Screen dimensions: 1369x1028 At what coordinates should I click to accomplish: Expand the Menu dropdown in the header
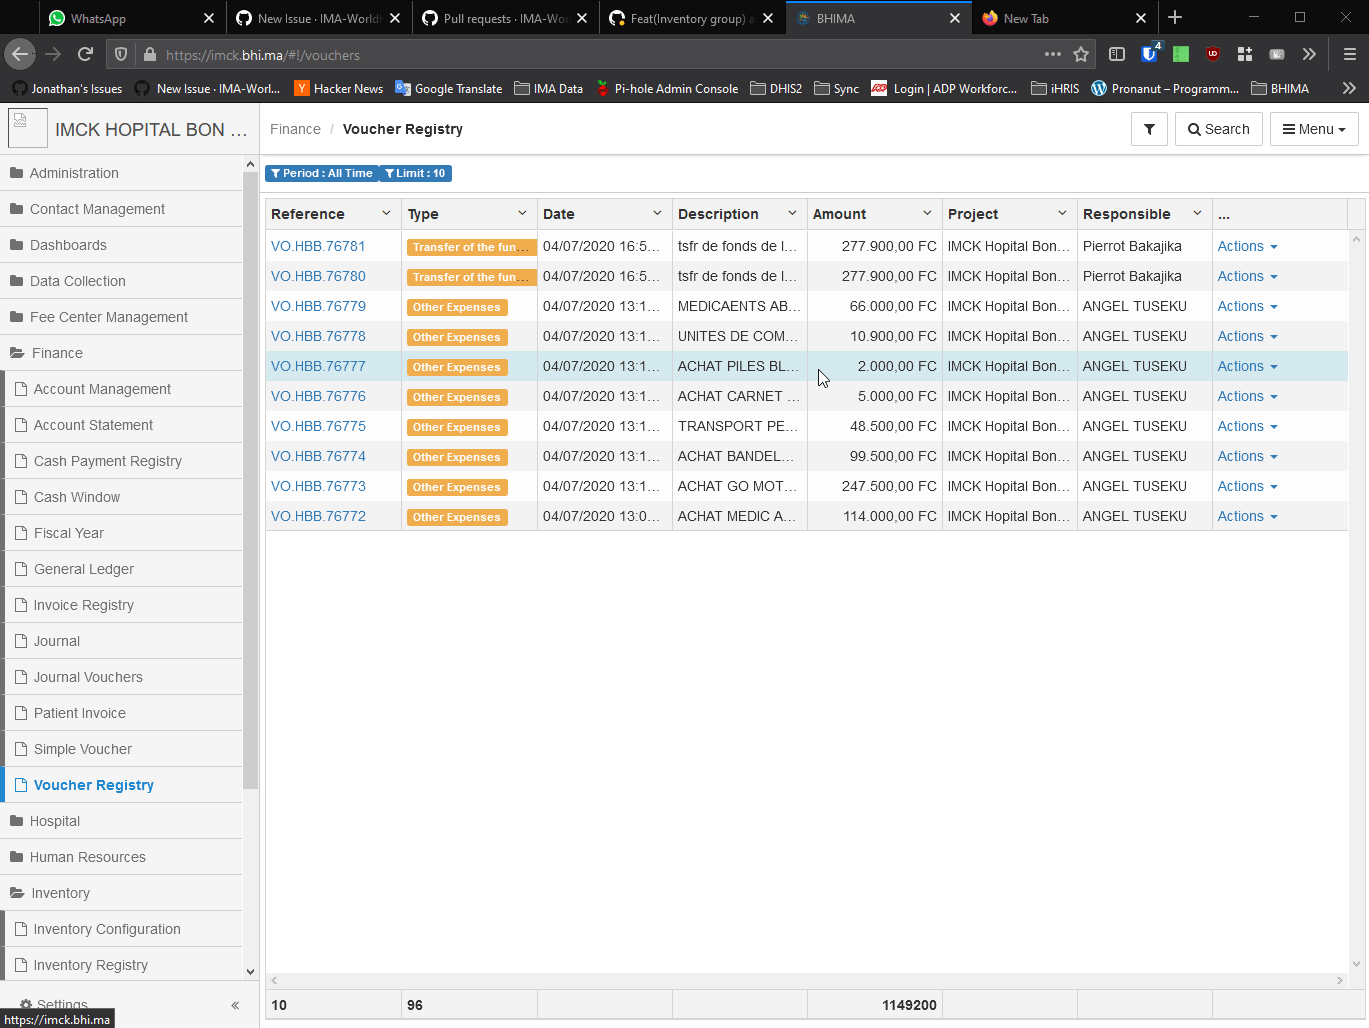(1314, 129)
